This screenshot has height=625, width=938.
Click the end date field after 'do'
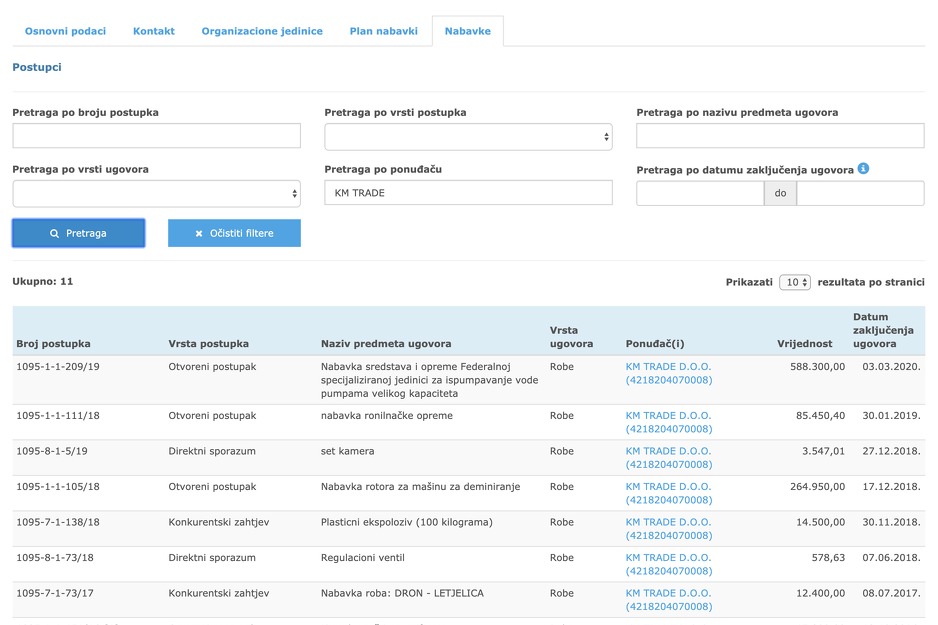click(x=860, y=193)
